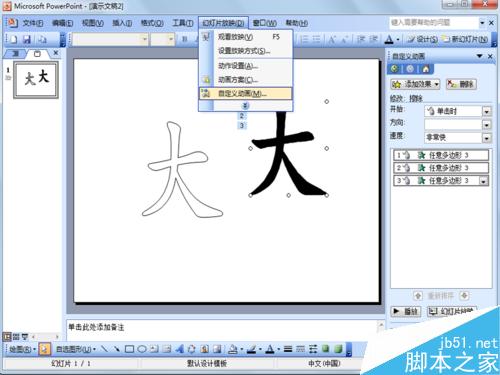This screenshot has width=500, height=375.
Task: Click the Line Color brush icon
Action: click(x=251, y=349)
